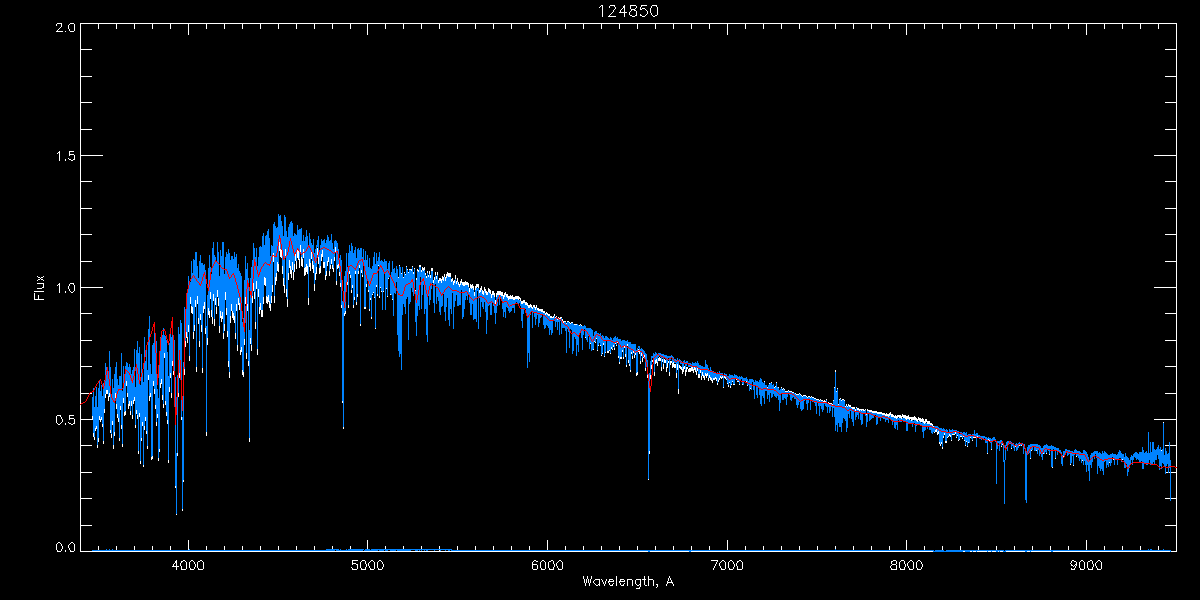The height and width of the screenshot is (600, 1200).
Task: Pick the absorption line bottom near 4860
Action: [x=343, y=427]
